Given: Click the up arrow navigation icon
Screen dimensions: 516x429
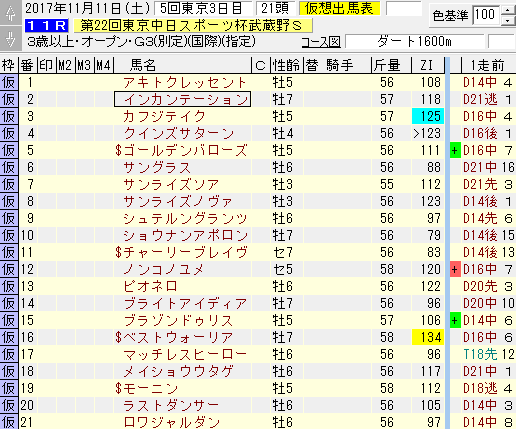Looking at the screenshot, I should [11, 12].
